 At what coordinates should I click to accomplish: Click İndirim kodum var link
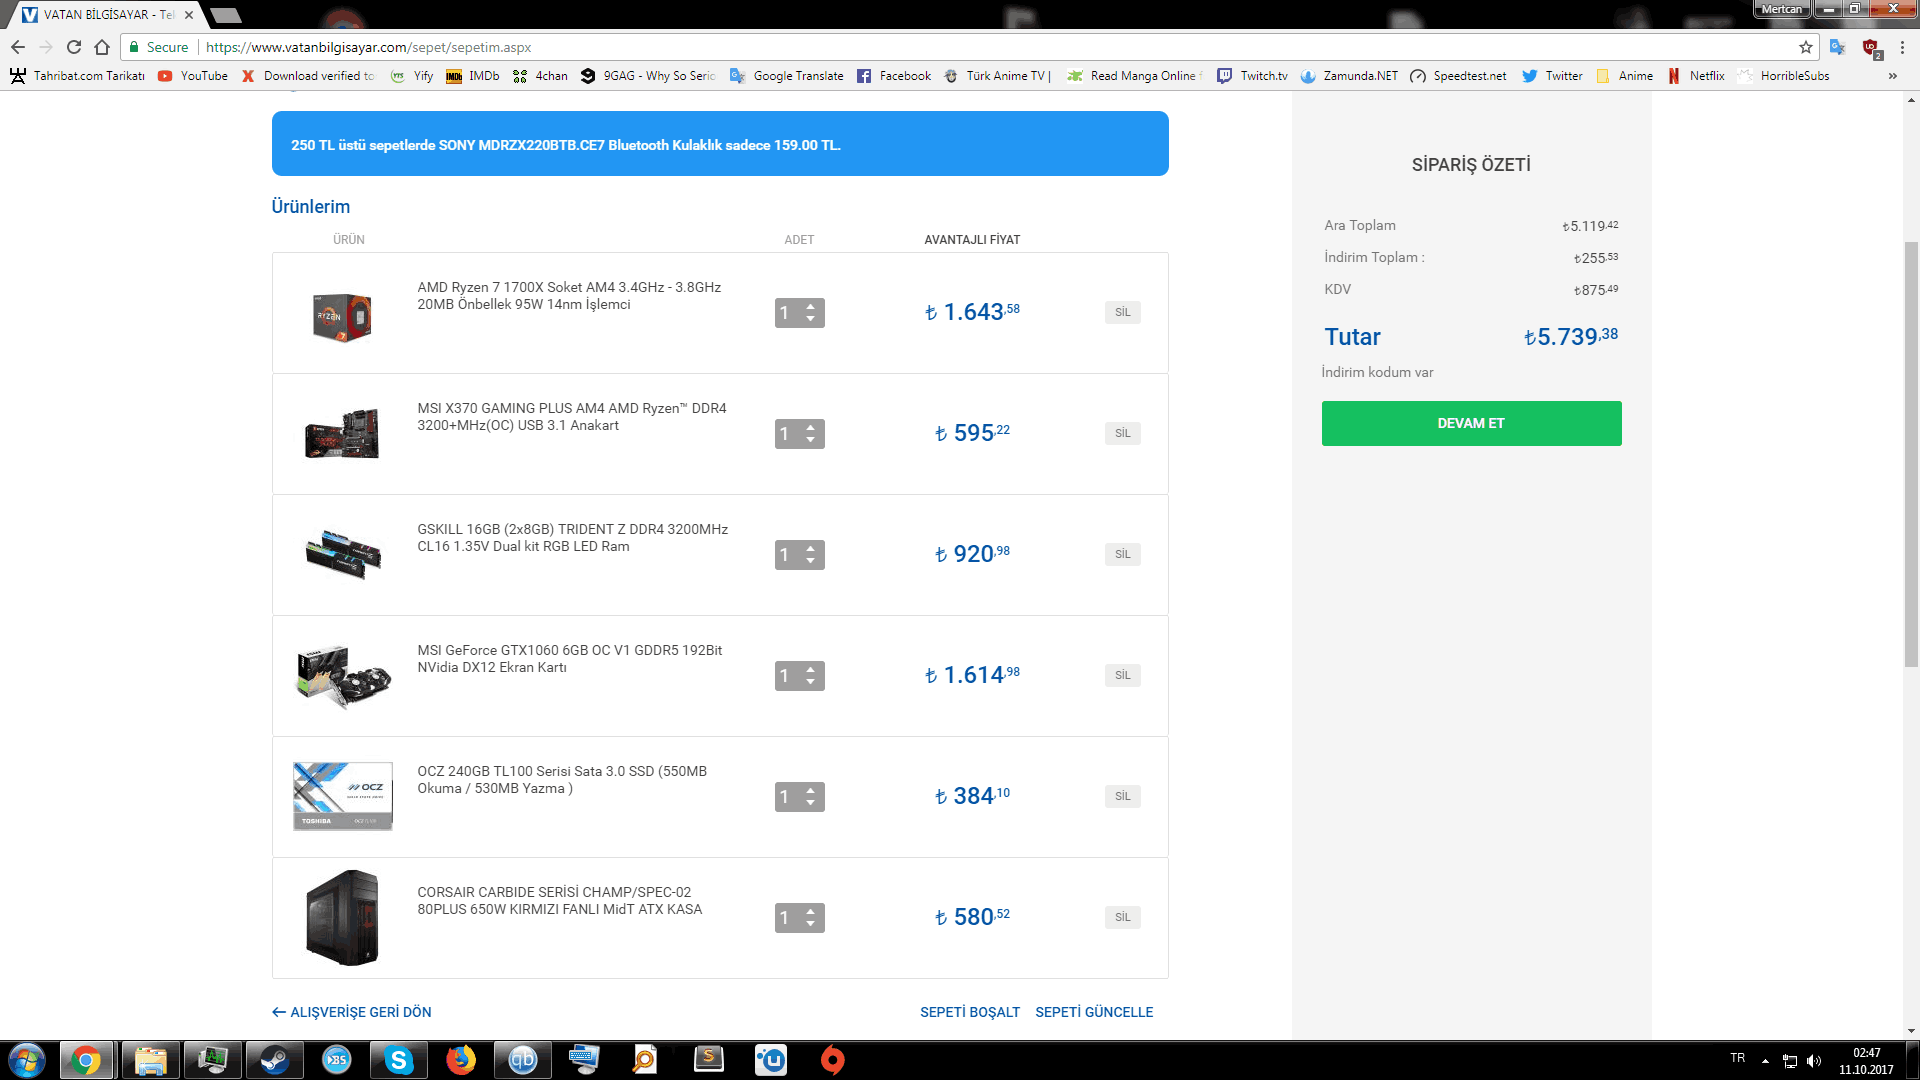[1377, 372]
